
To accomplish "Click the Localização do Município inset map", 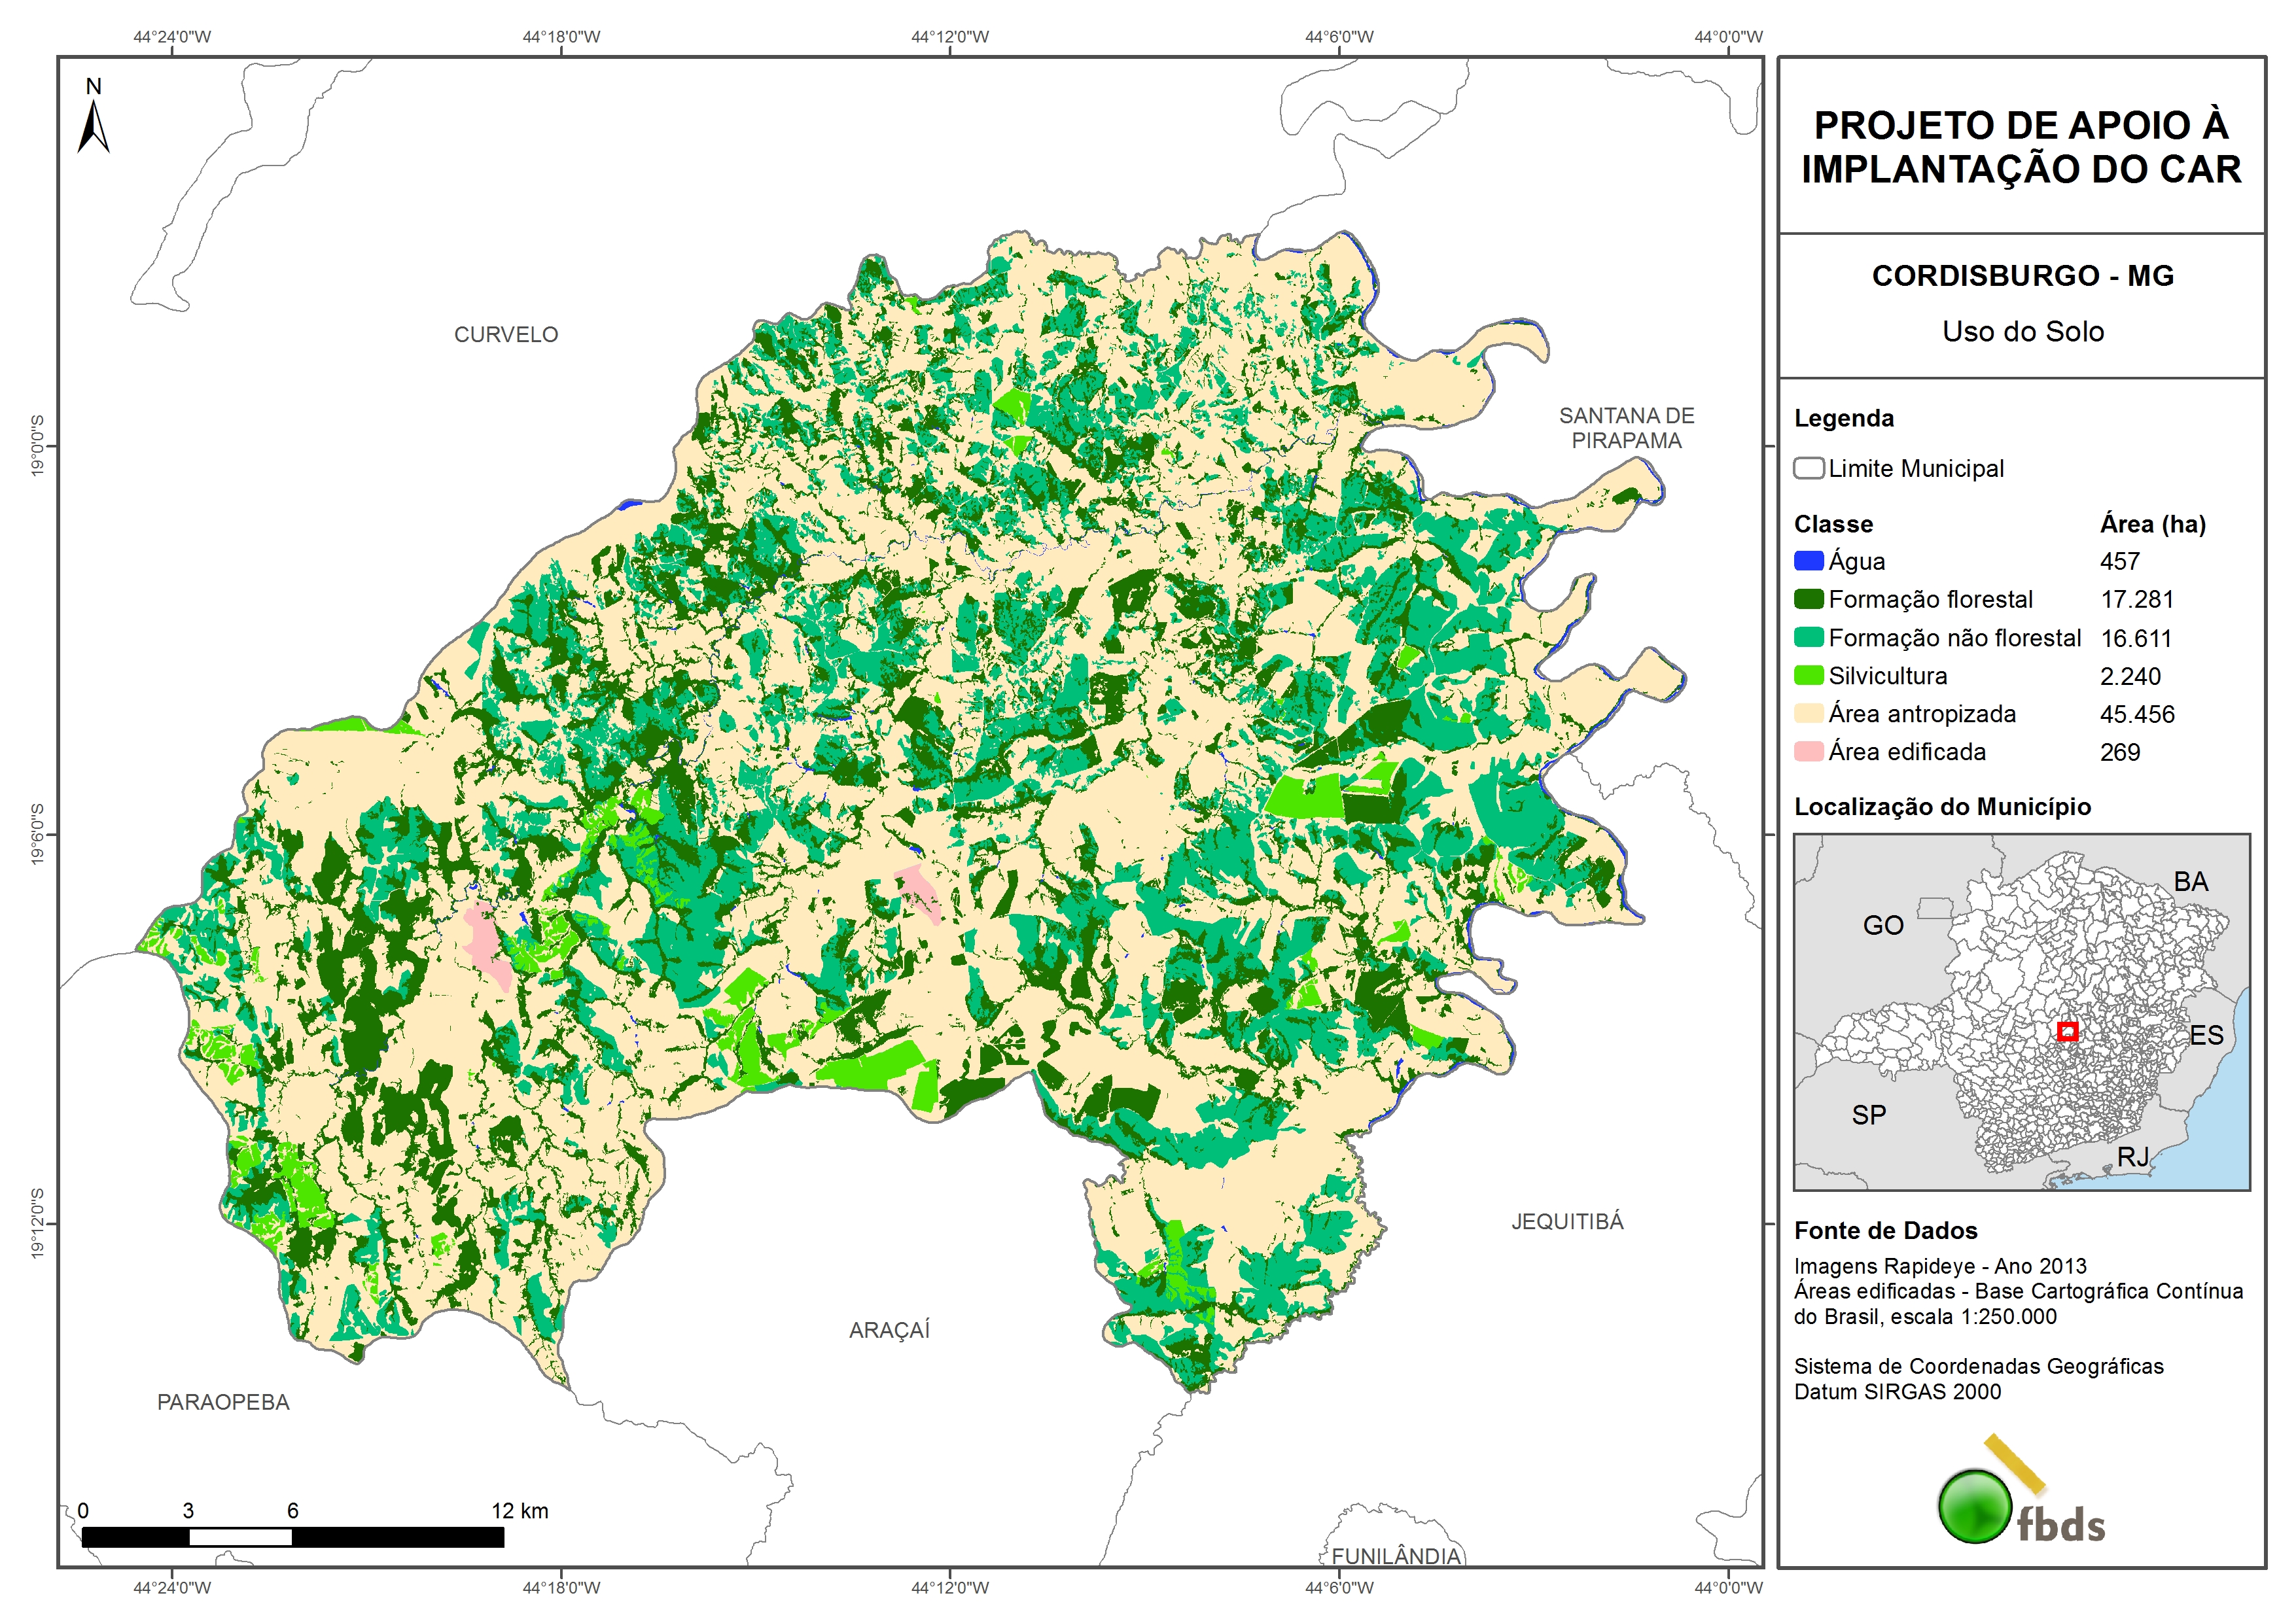I will (2021, 1011).
